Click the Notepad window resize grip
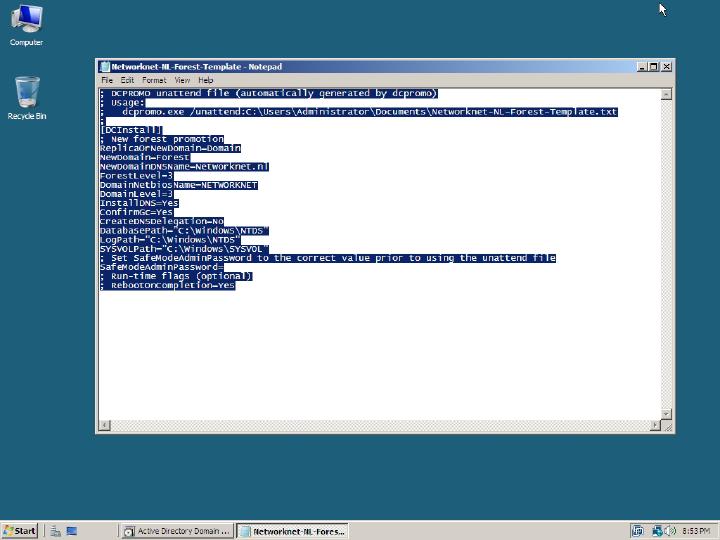Screen dimensions: 720x540 [x=667, y=426]
